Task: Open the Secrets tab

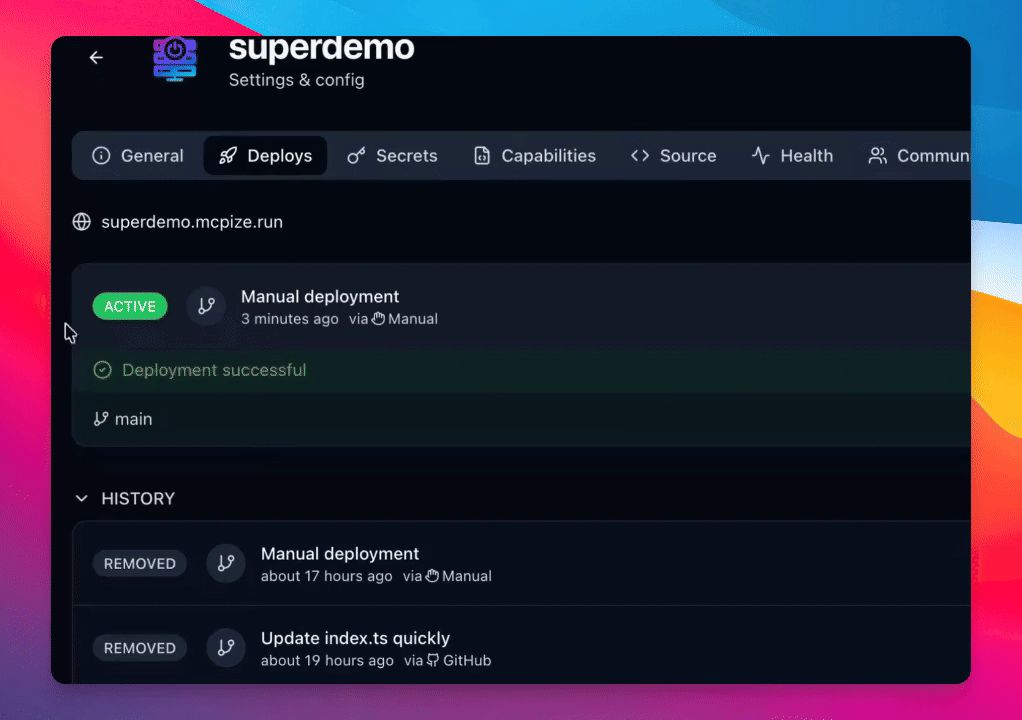Action: click(392, 156)
